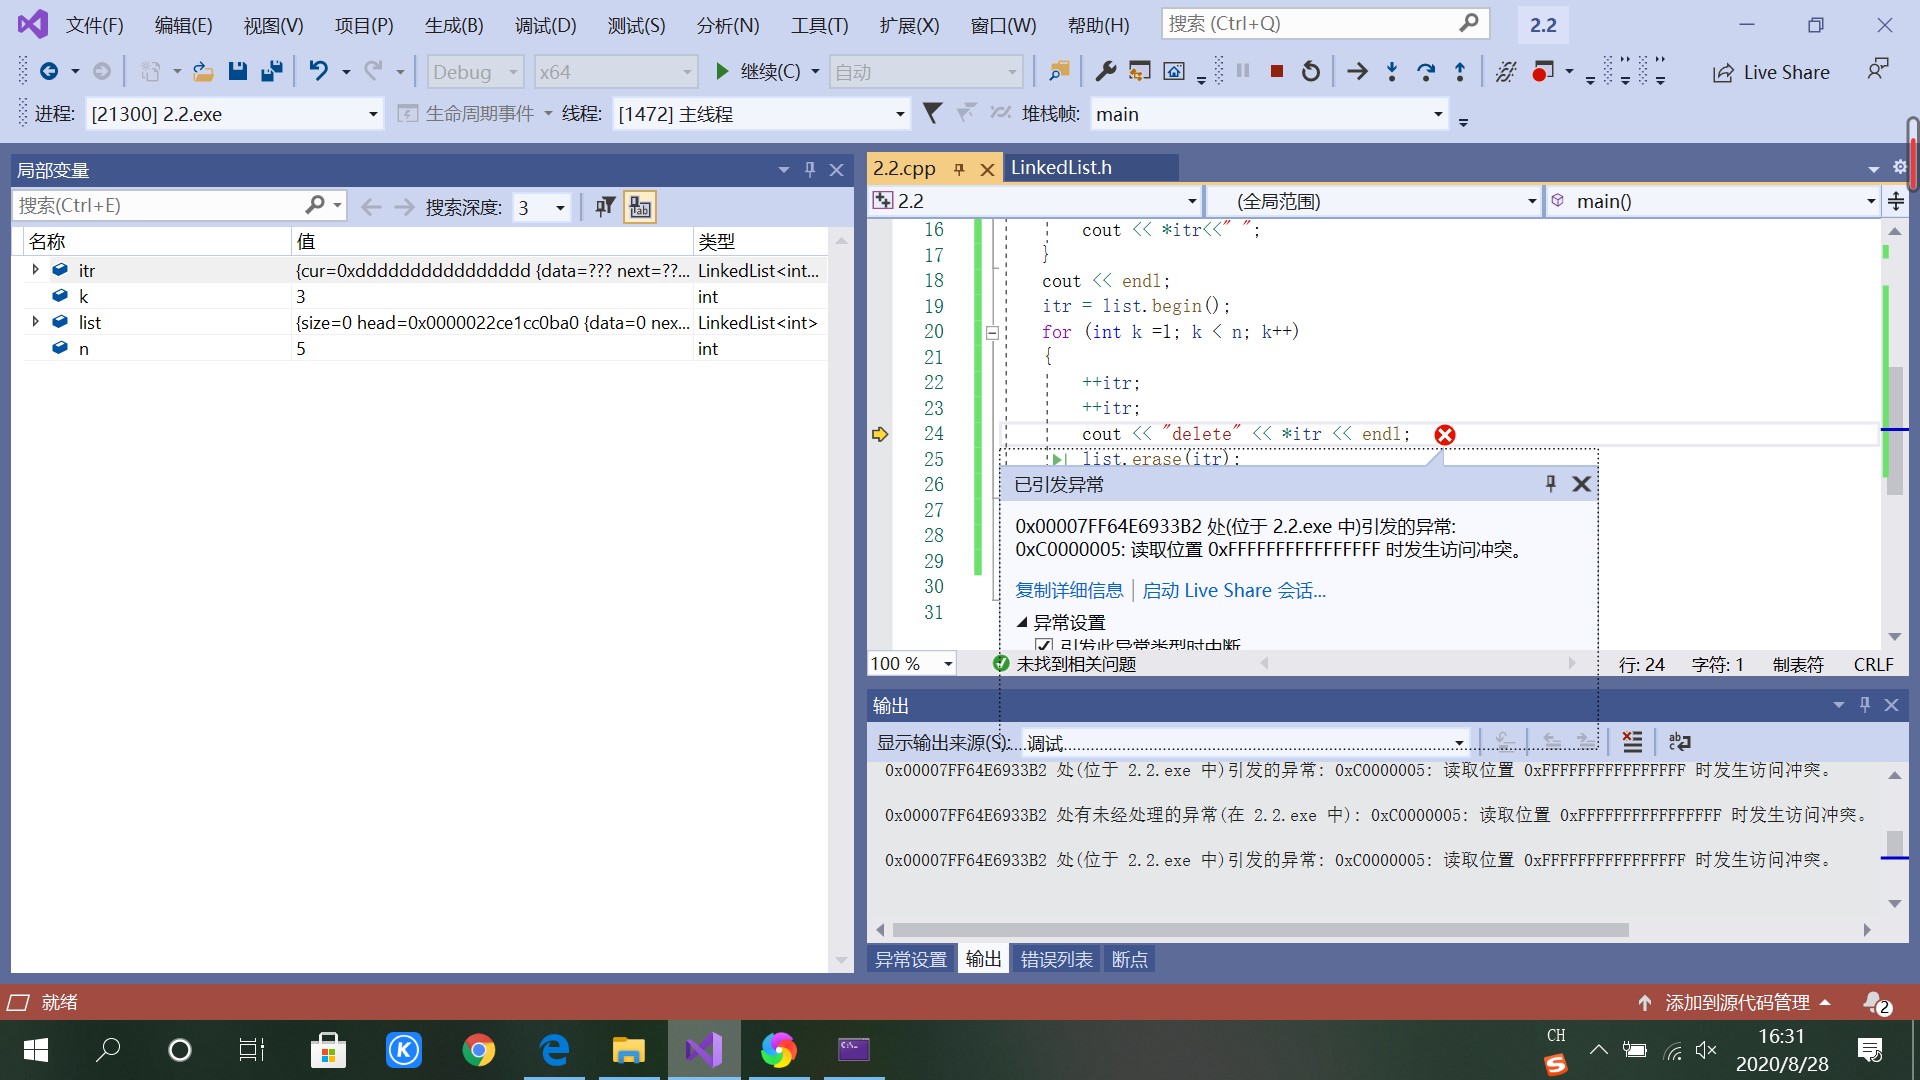Pin the exception popup
Image resolution: width=1920 pixels, height=1080 pixels.
pos(1551,484)
